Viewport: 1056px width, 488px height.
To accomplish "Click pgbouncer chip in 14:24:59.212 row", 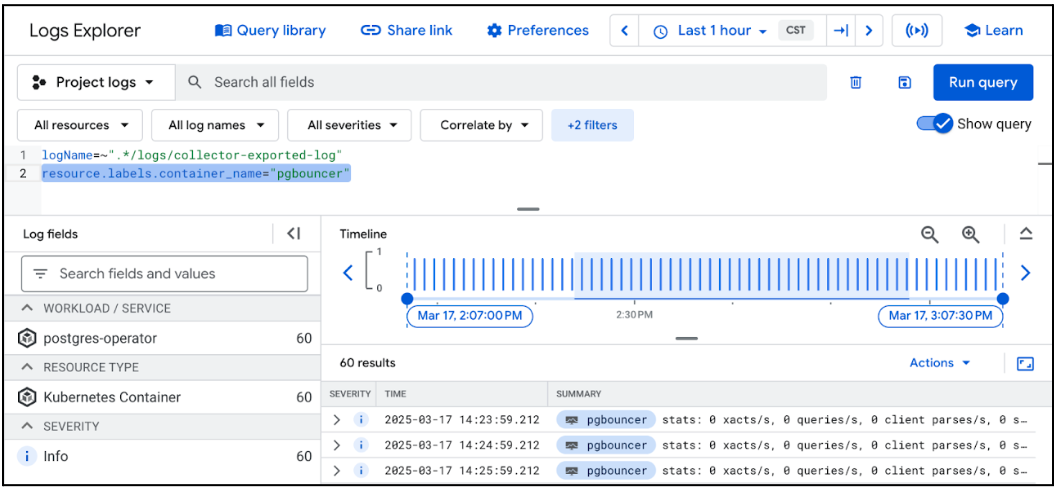I will tap(605, 445).
